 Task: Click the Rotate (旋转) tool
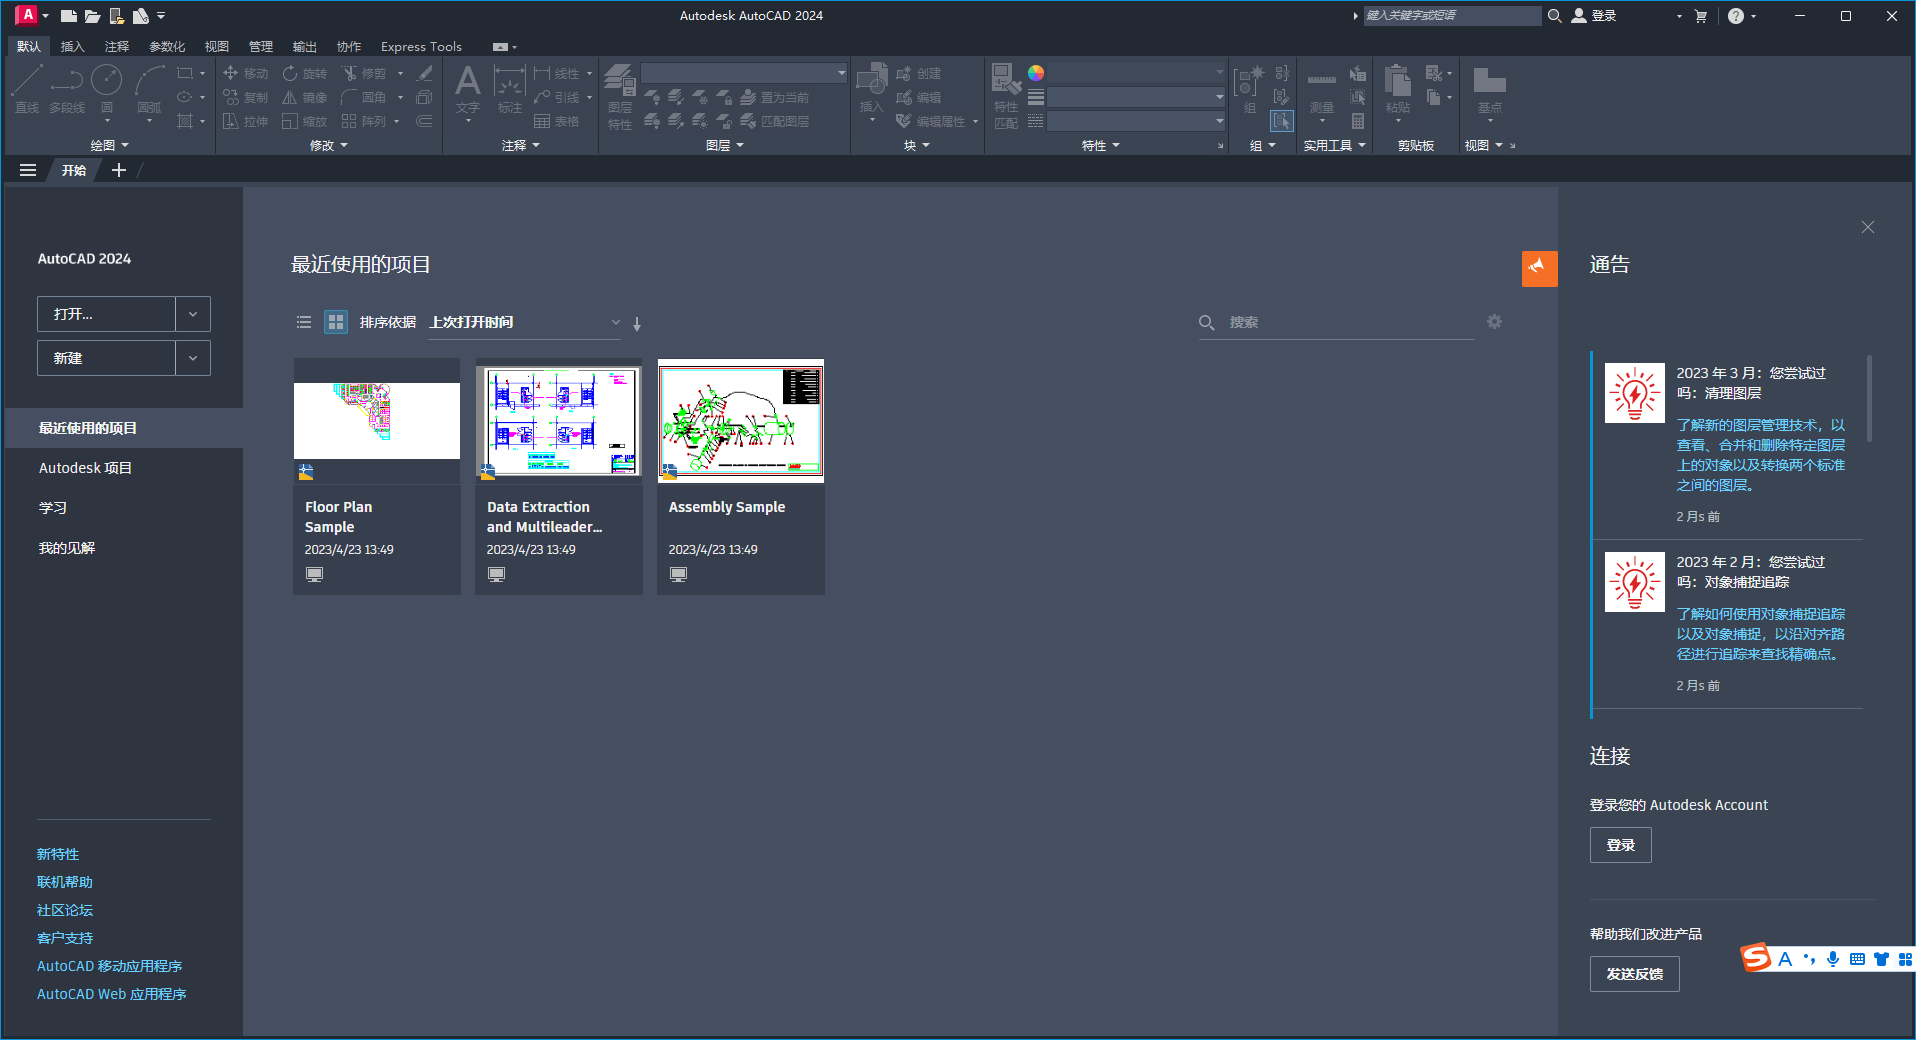[305, 73]
